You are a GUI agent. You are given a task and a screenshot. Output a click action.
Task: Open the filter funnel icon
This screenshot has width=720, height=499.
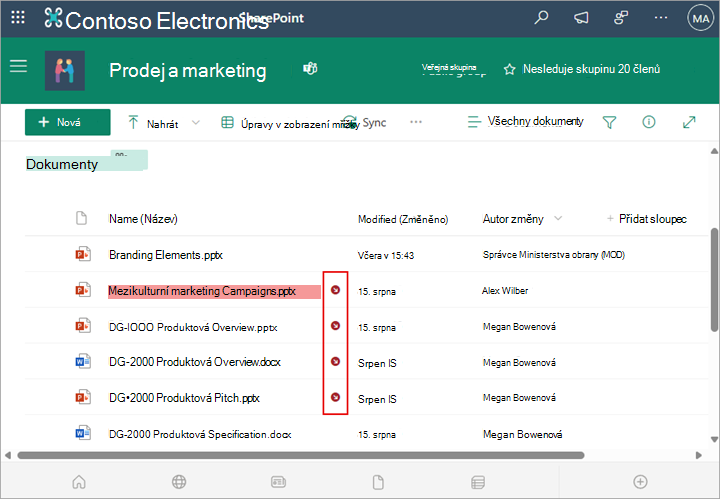pos(609,122)
